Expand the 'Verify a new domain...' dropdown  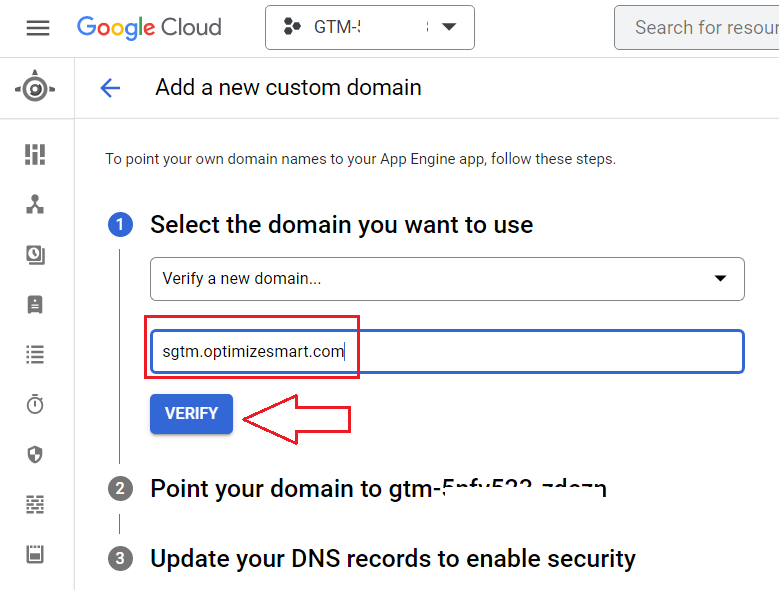pyautogui.click(x=447, y=279)
